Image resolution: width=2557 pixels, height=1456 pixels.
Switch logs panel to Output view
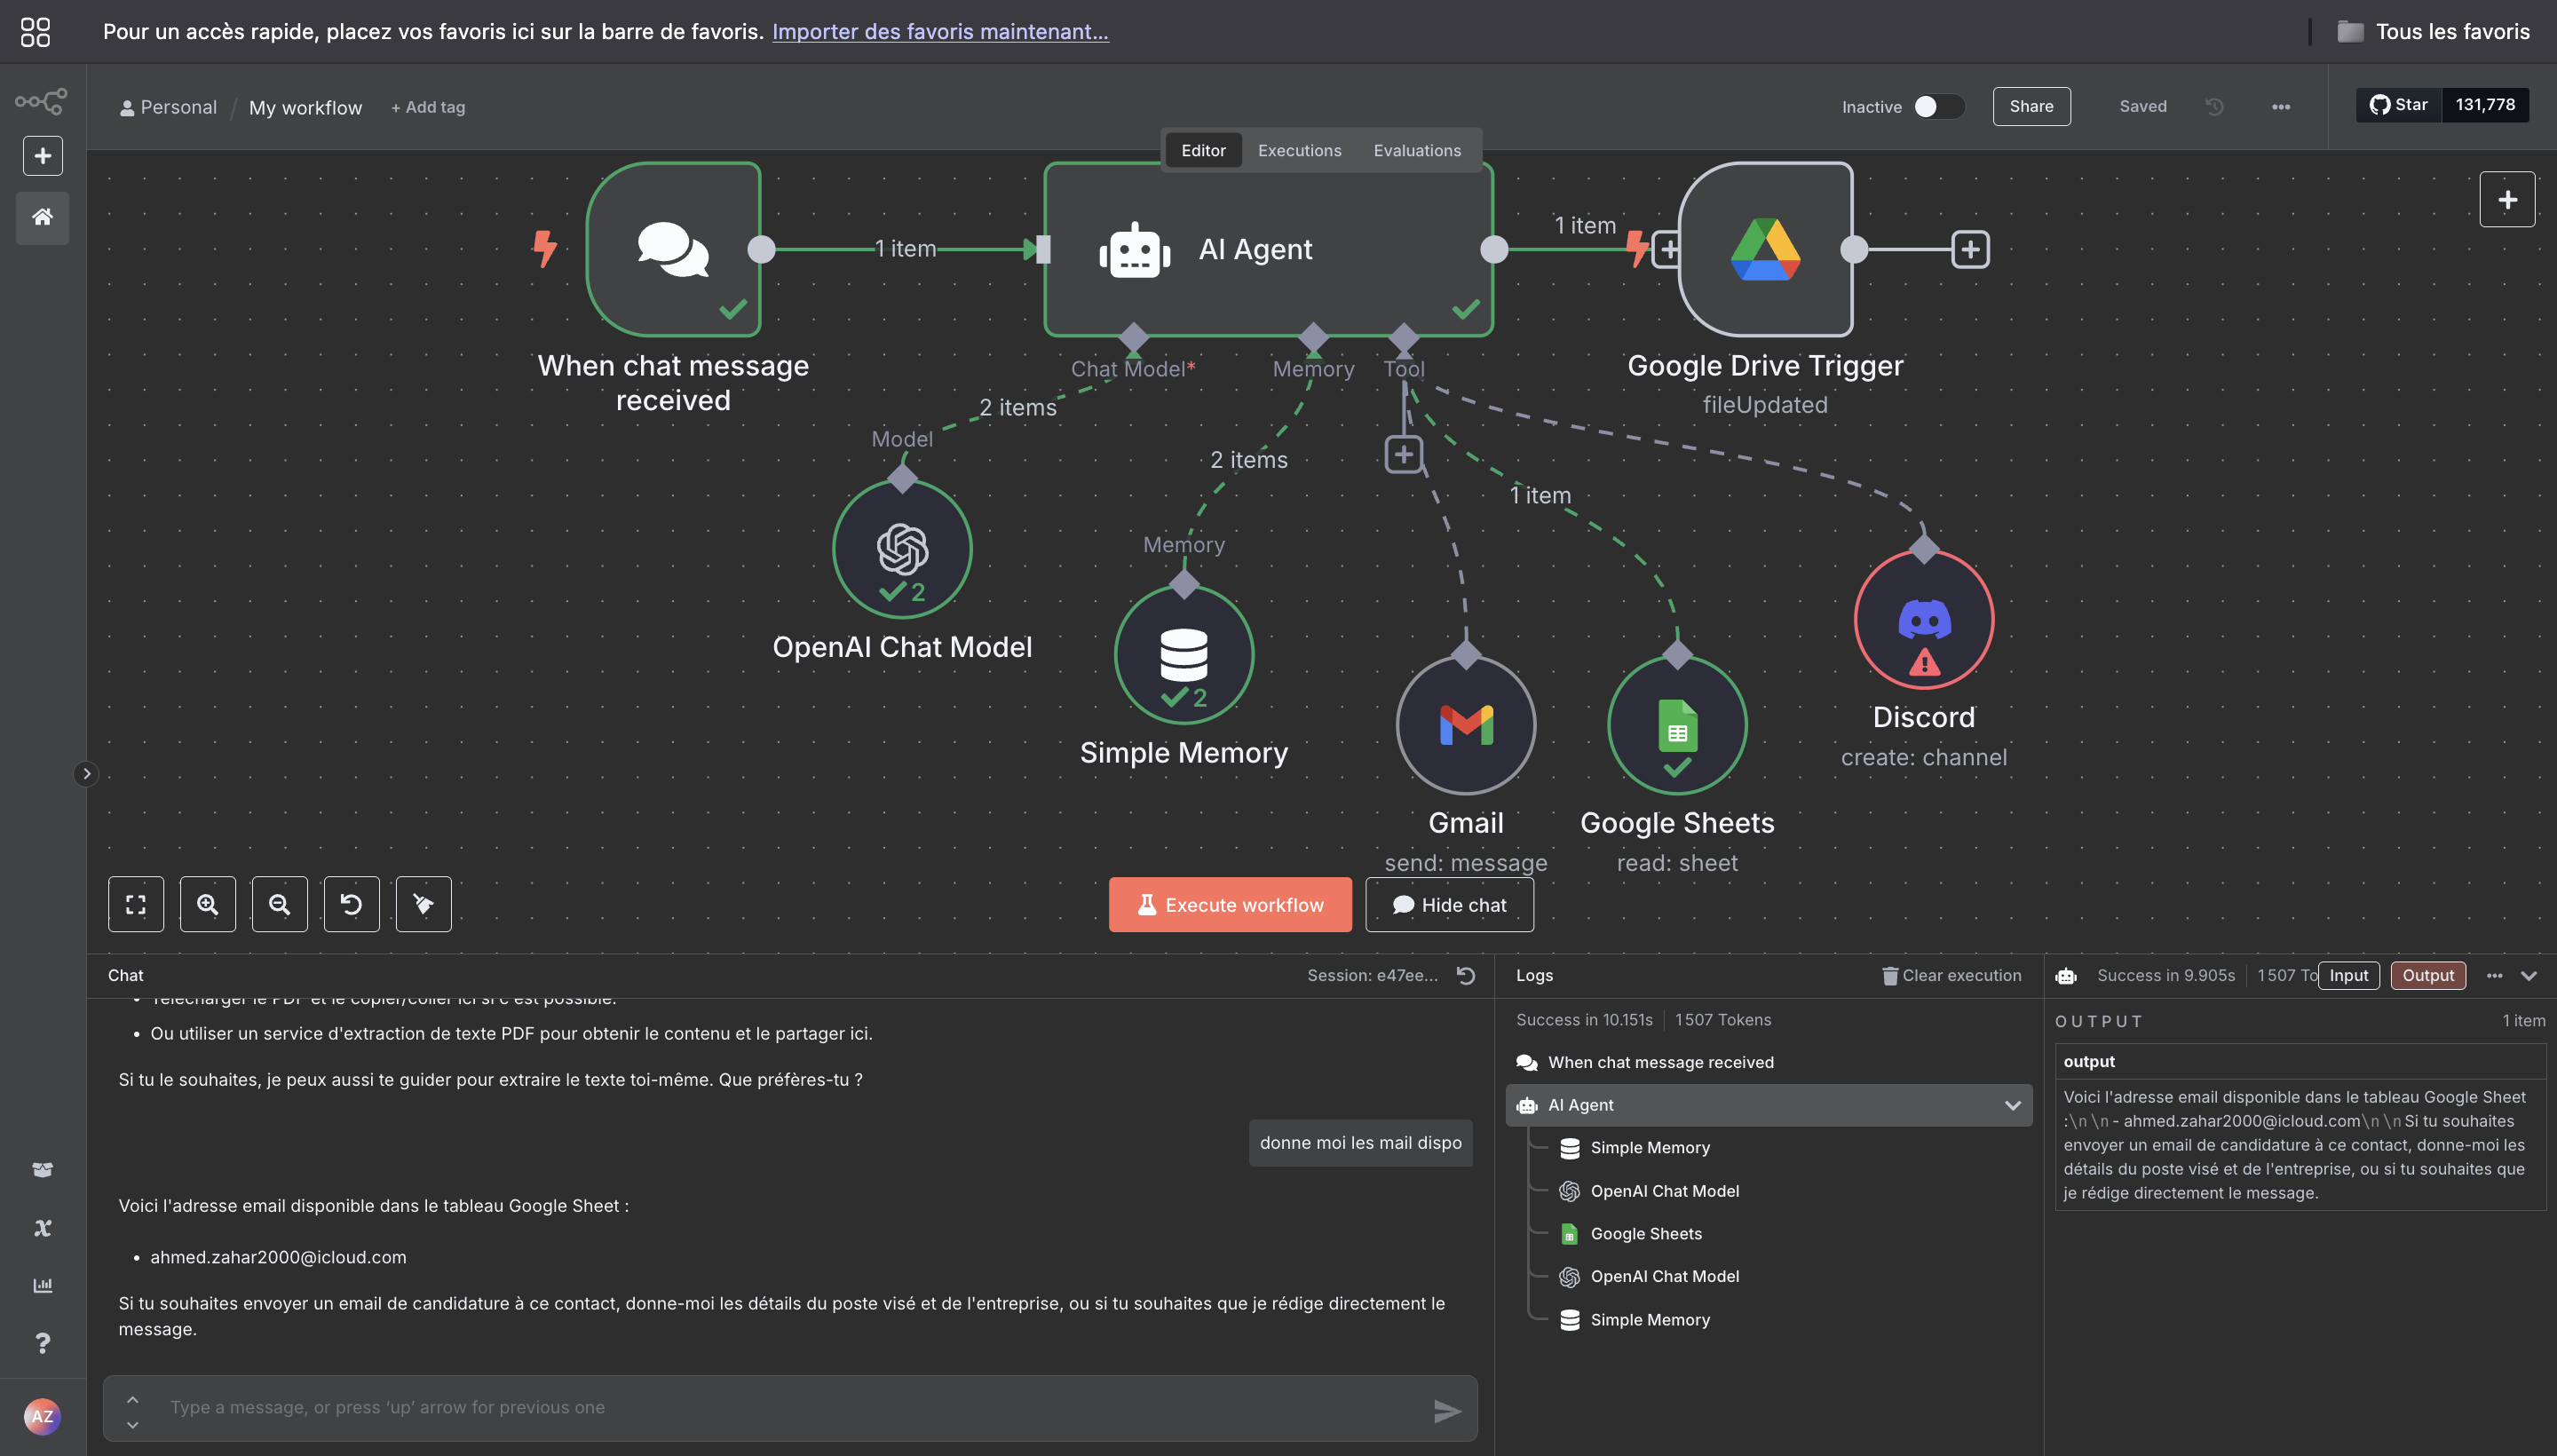tap(2429, 975)
